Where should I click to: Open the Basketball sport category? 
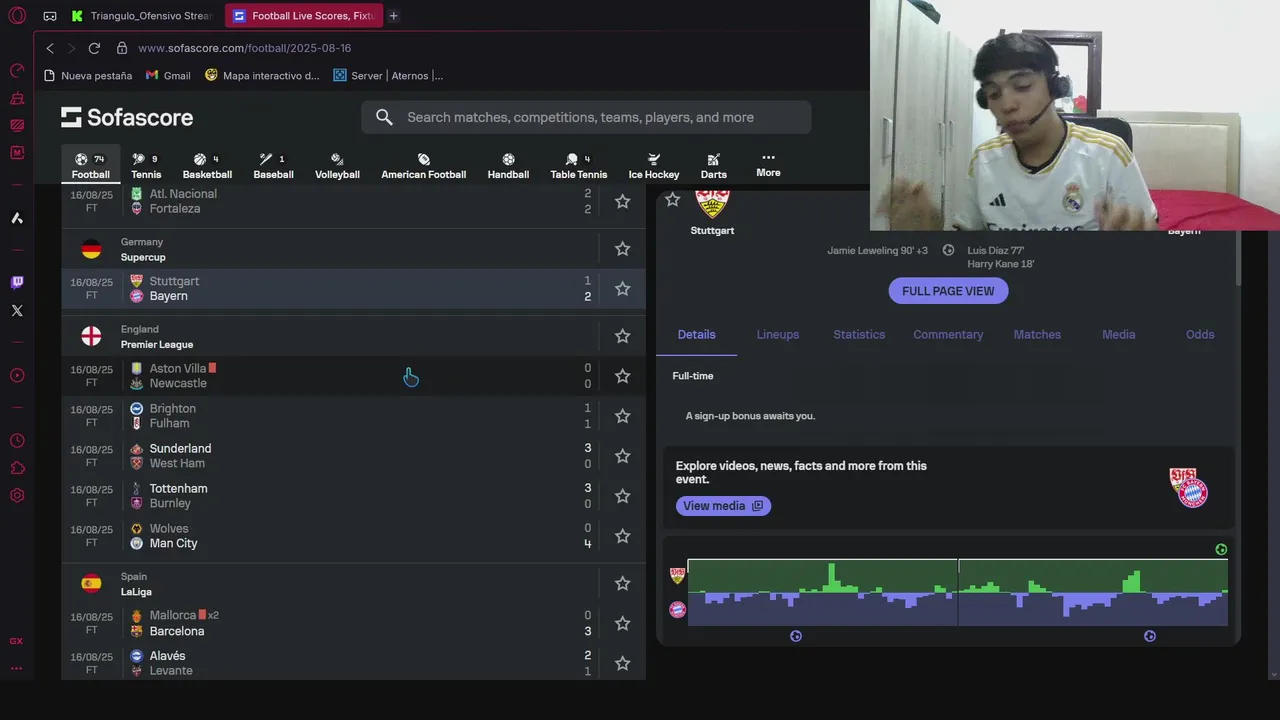tap(207, 166)
